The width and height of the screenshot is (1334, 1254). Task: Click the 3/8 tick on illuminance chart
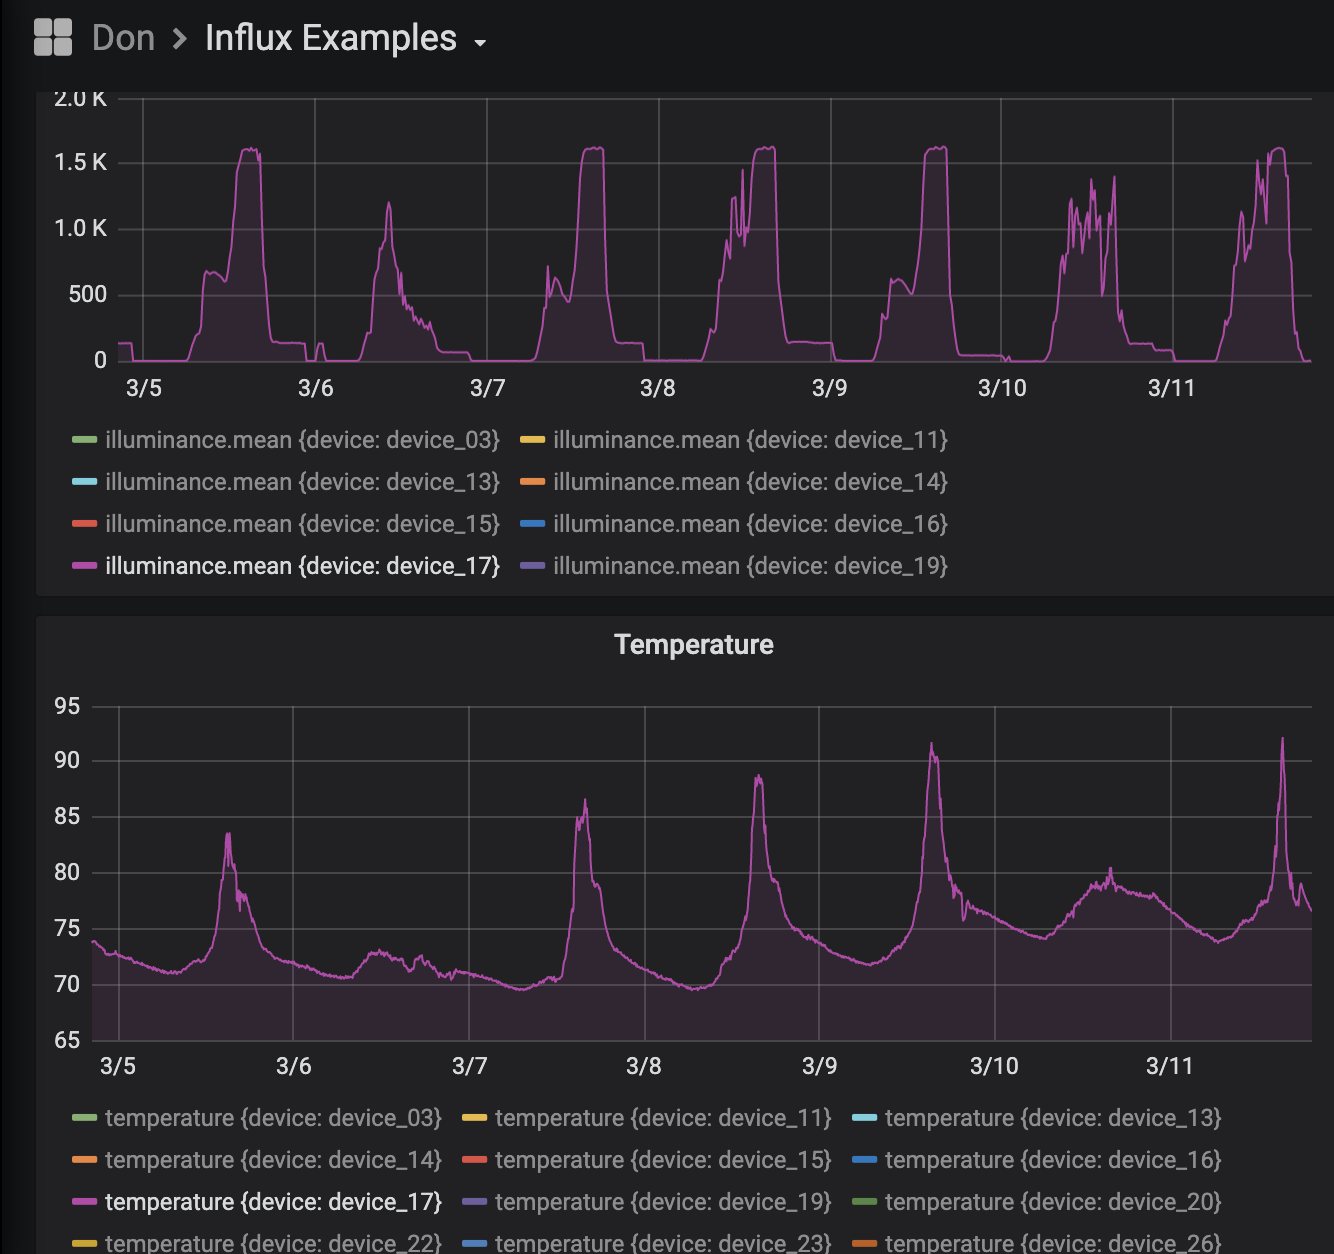658,388
